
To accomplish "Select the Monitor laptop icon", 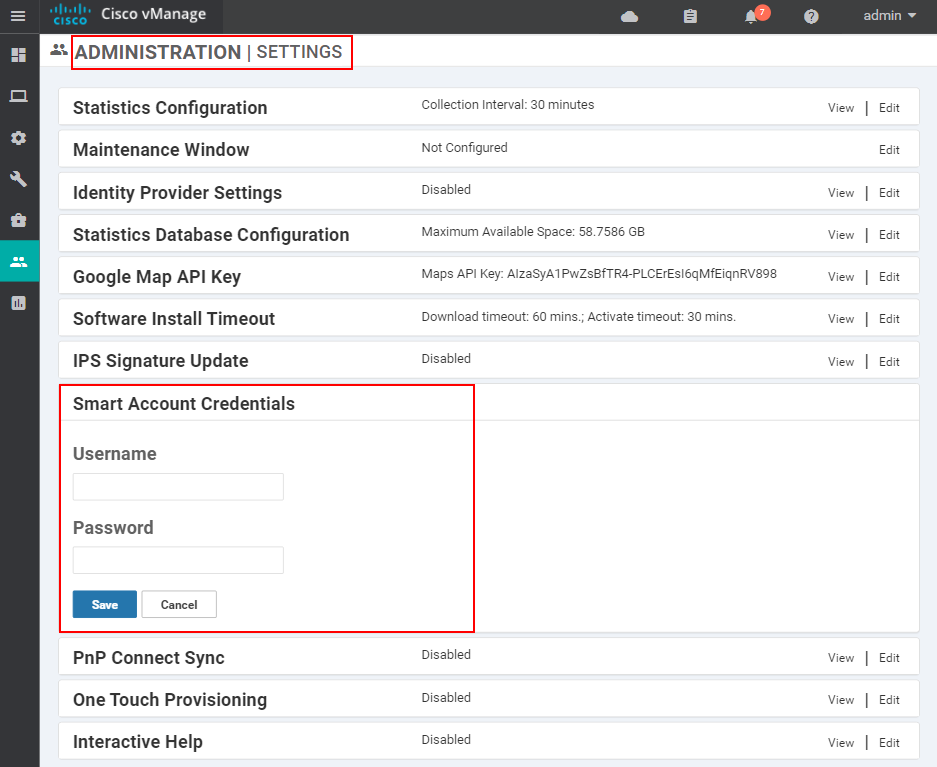I will [18, 96].
